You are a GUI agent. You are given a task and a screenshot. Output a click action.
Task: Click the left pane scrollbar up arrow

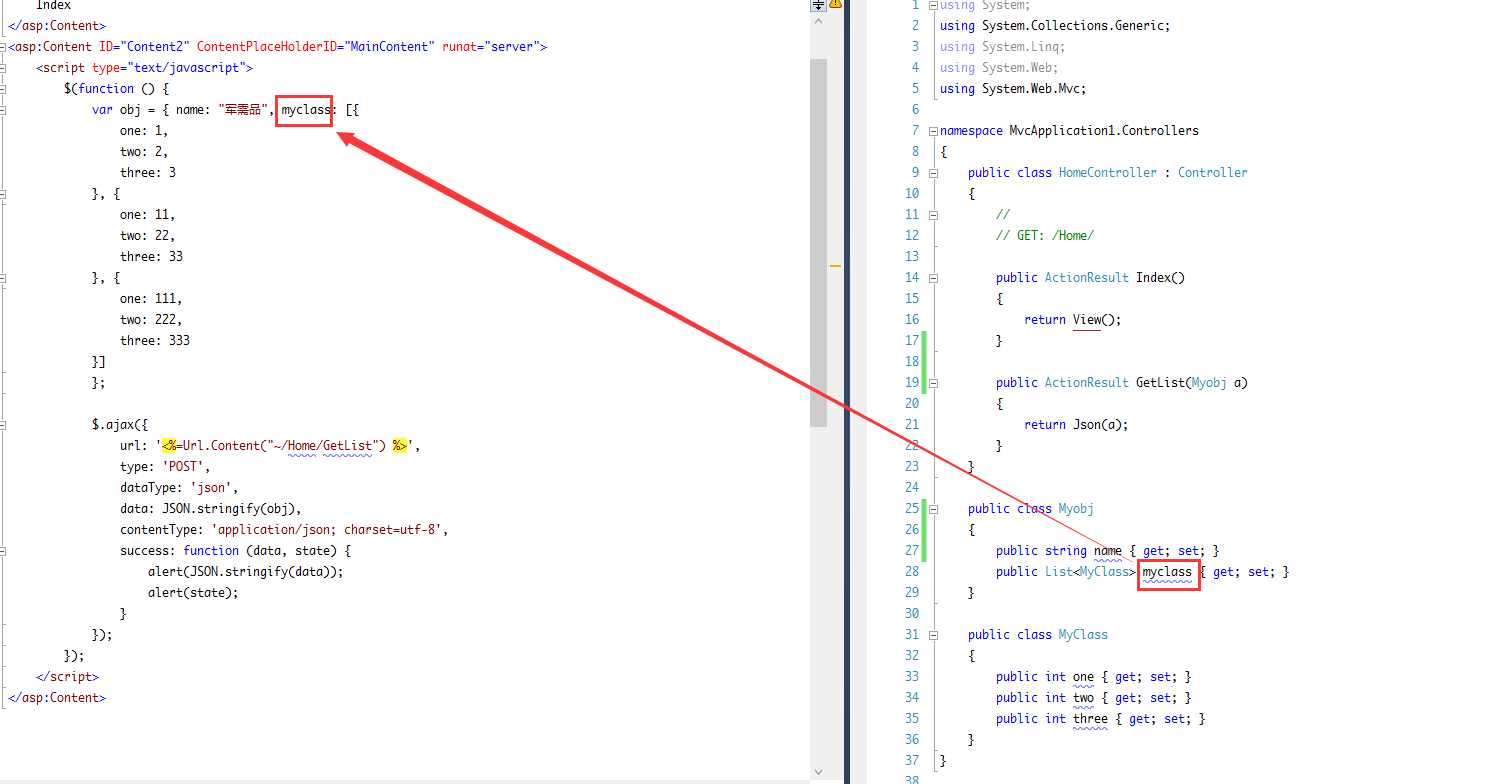818,22
